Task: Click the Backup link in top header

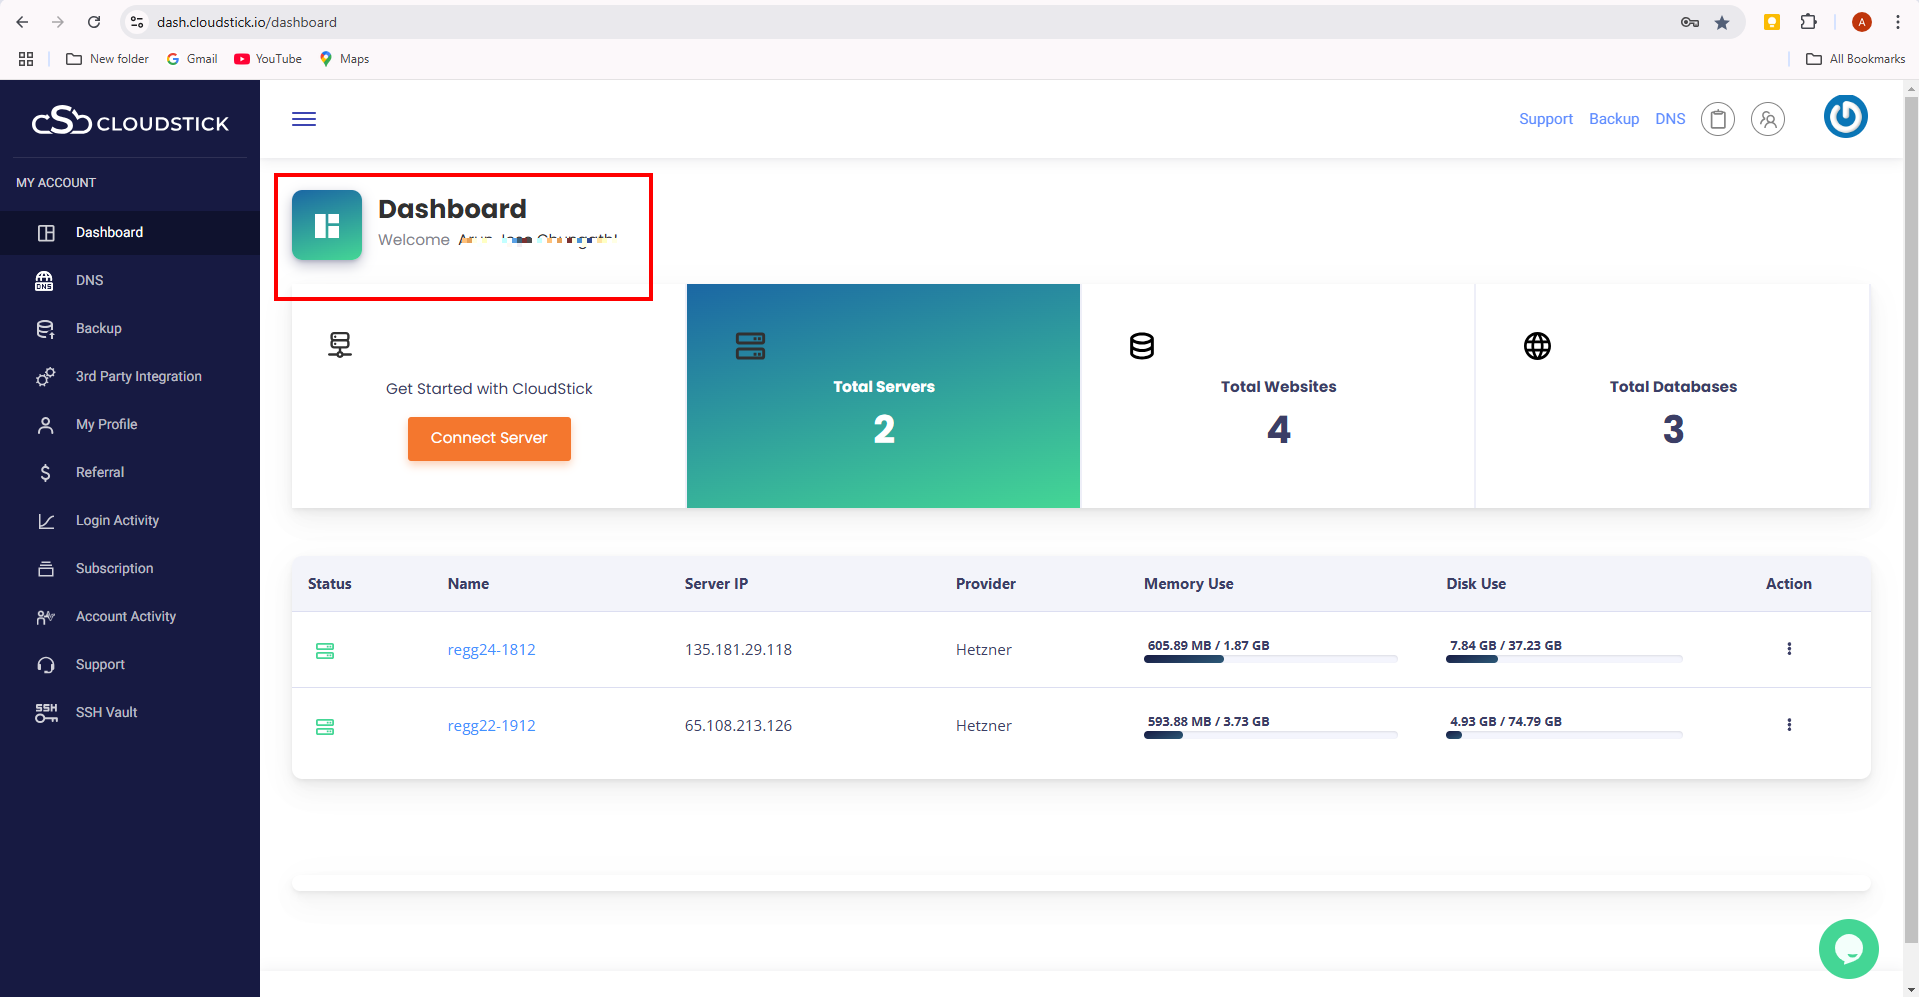Action: tap(1614, 119)
